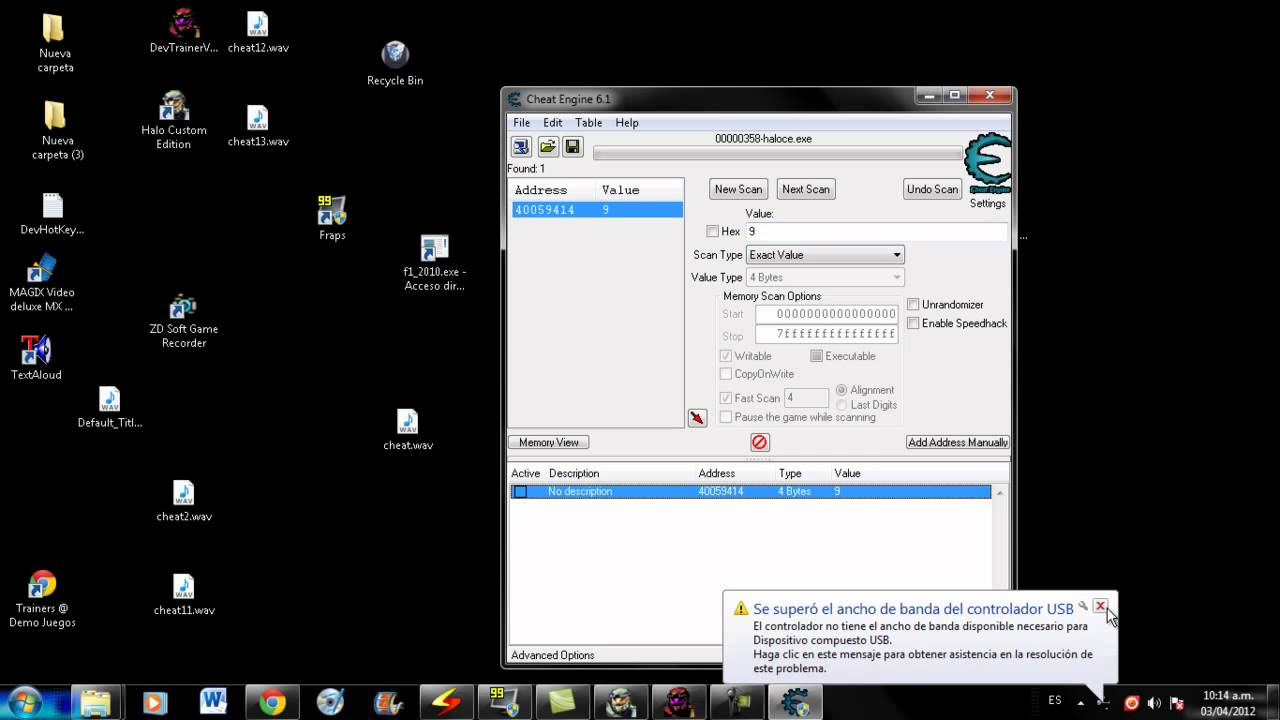The height and width of the screenshot is (720, 1280).
Task: Select DevHotKey desktop file
Action: [52, 215]
